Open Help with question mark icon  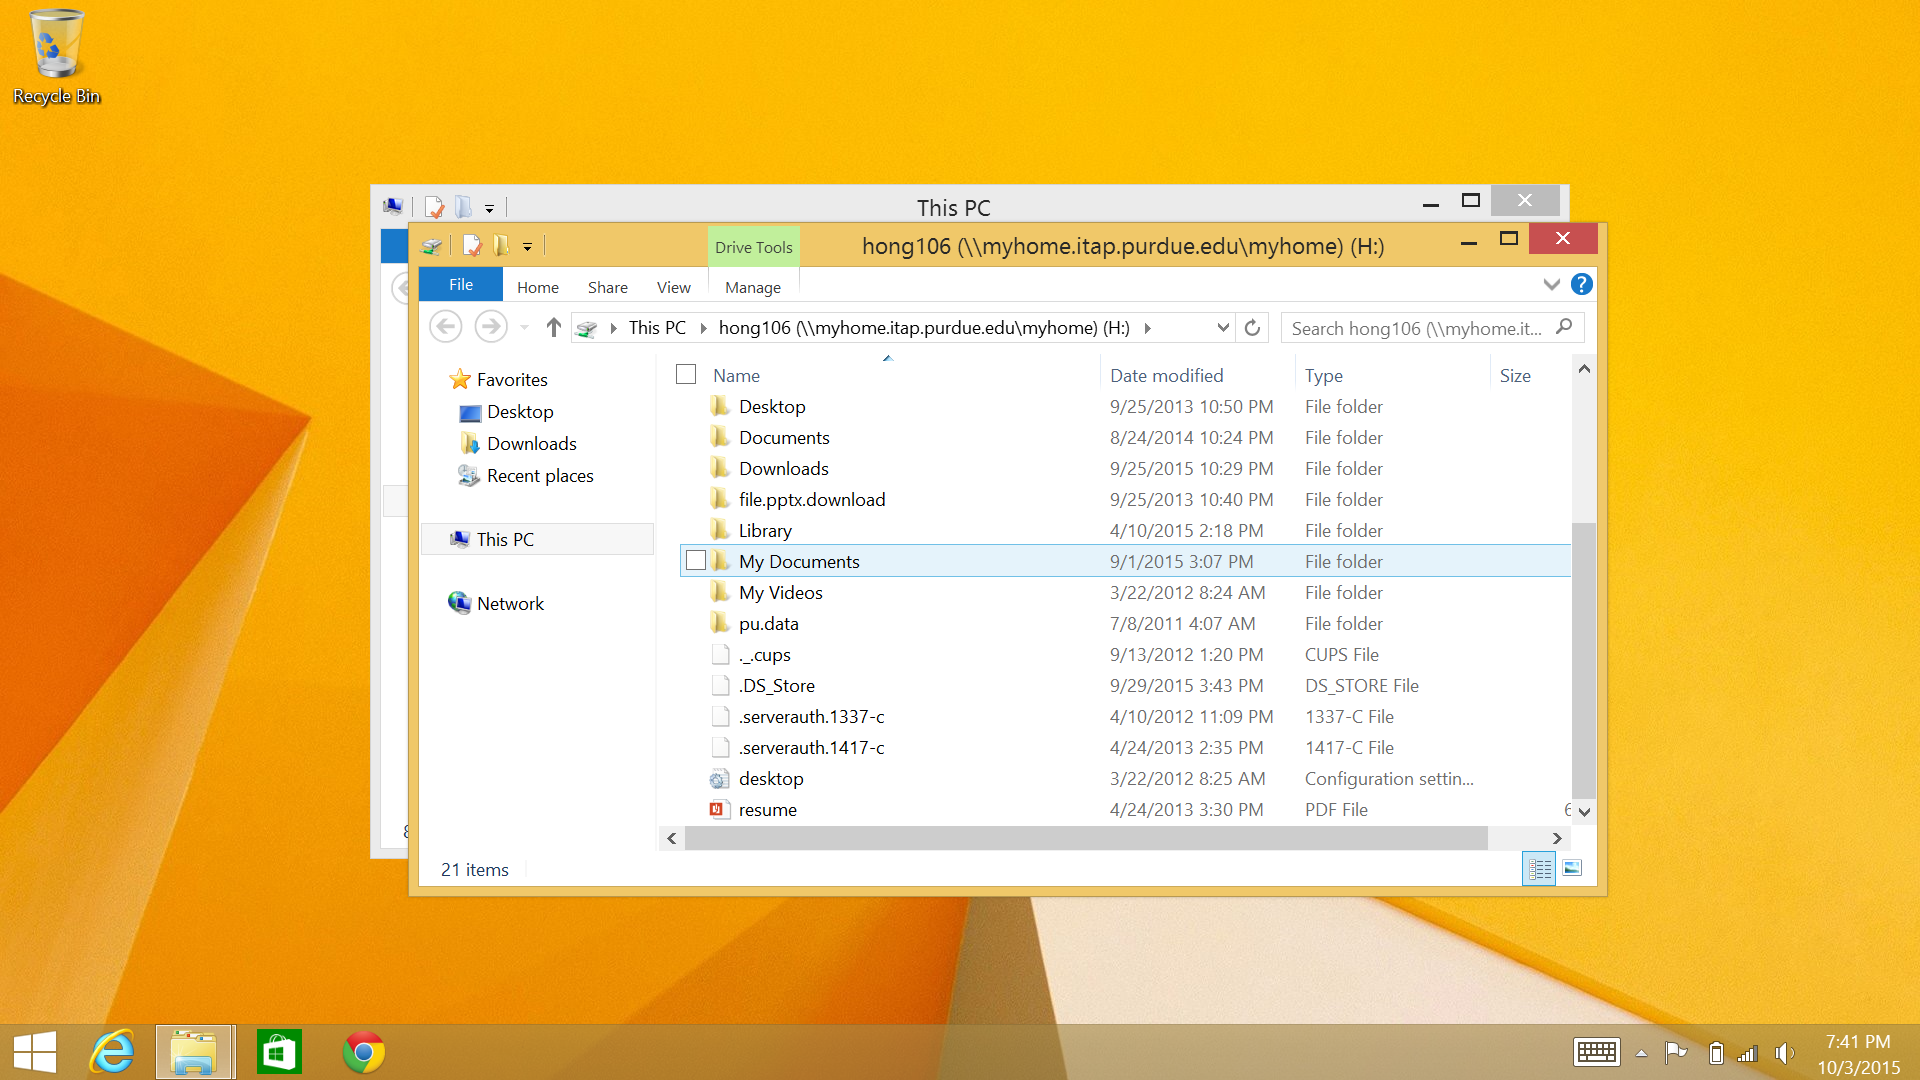(1581, 284)
